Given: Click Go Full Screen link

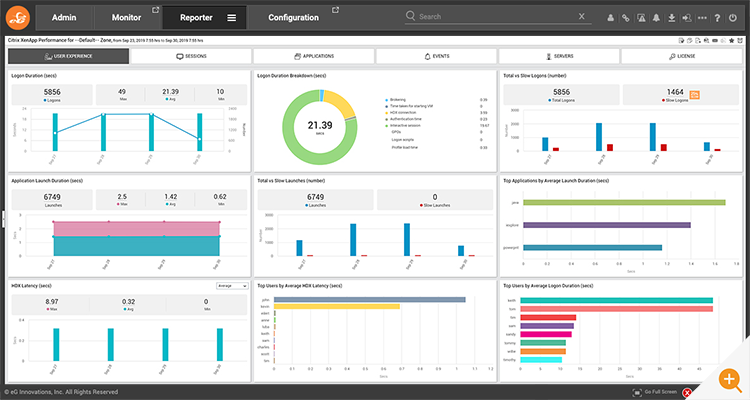Looking at the screenshot, I should [661, 392].
